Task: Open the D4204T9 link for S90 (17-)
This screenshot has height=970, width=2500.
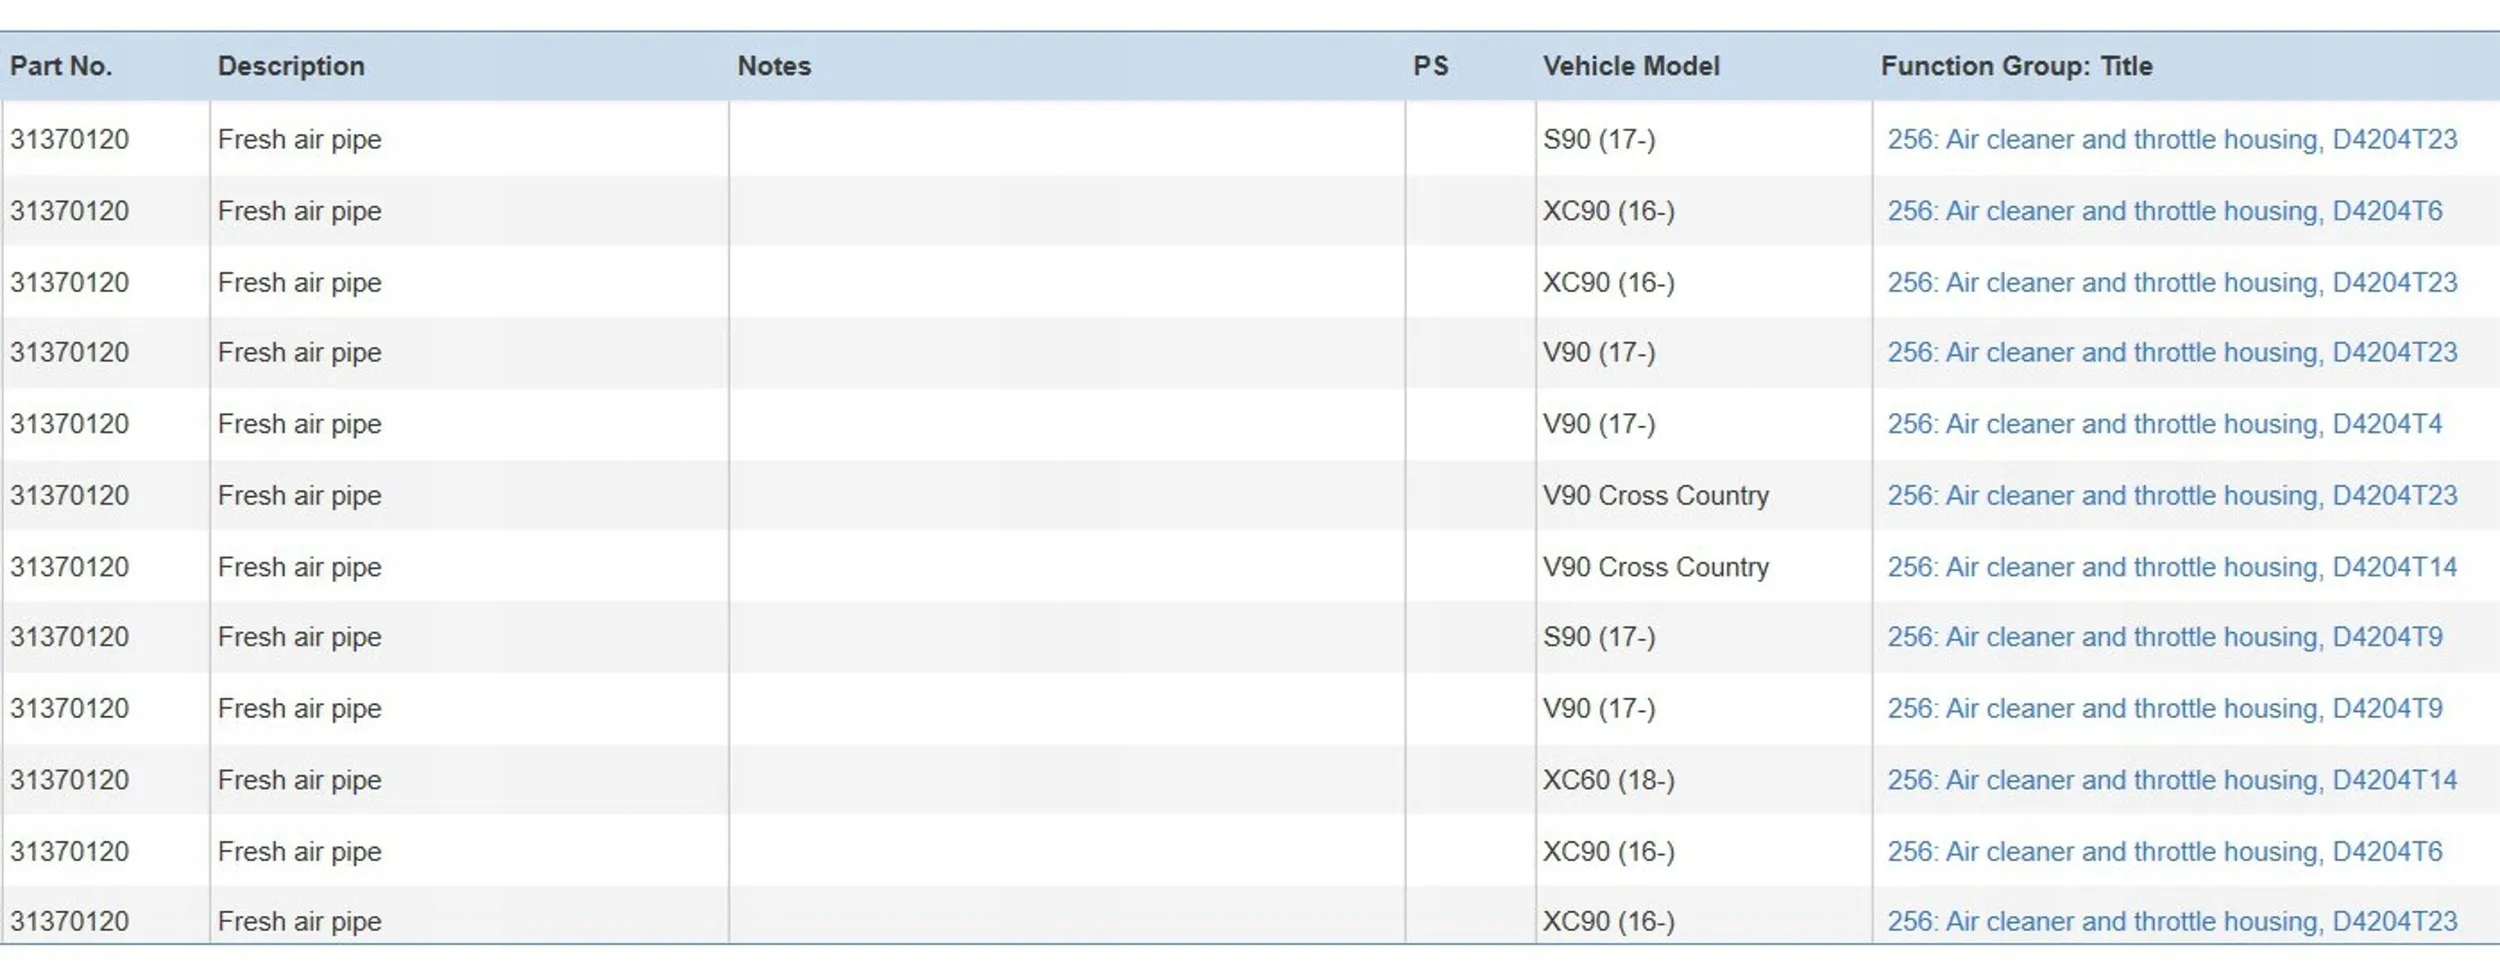Action: click(2164, 637)
